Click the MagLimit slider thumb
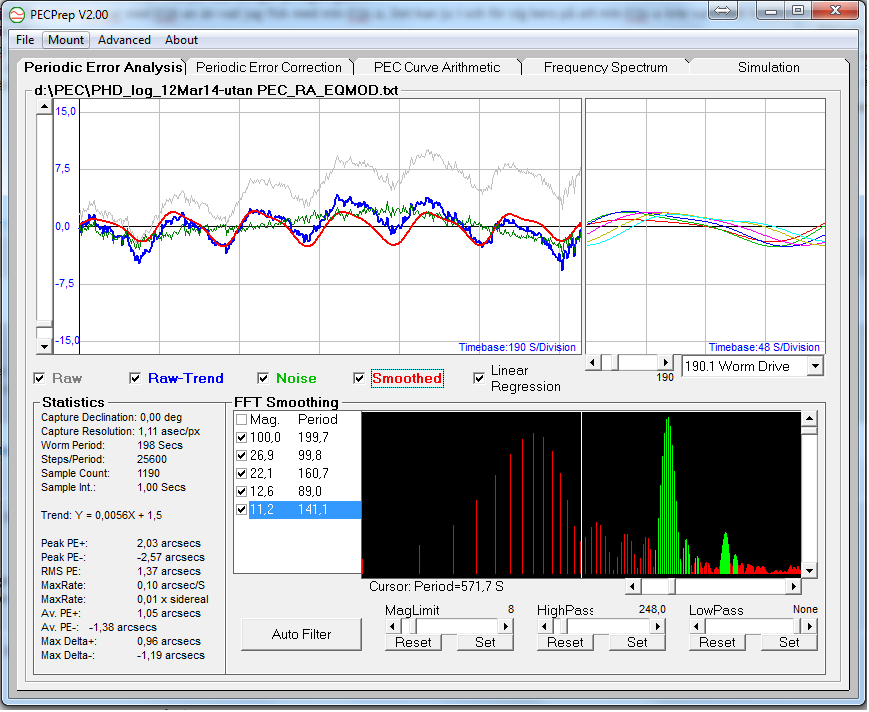Image resolution: width=869 pixels, height=712 pixels. (413, 627)
